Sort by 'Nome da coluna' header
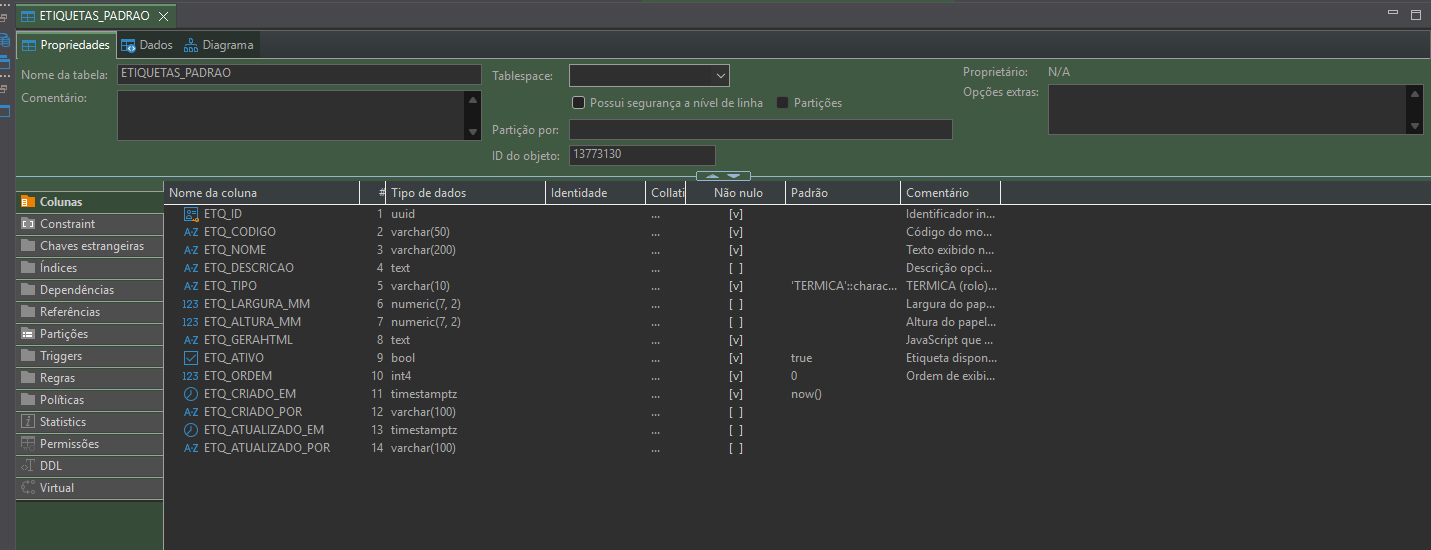The image size is (1431, 550). [x=262, y=193]
